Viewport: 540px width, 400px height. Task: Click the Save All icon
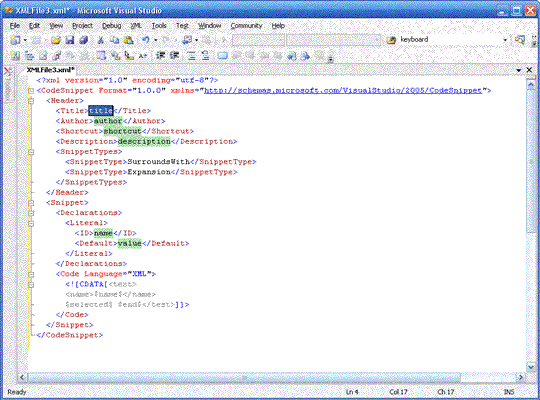[84, 40]
